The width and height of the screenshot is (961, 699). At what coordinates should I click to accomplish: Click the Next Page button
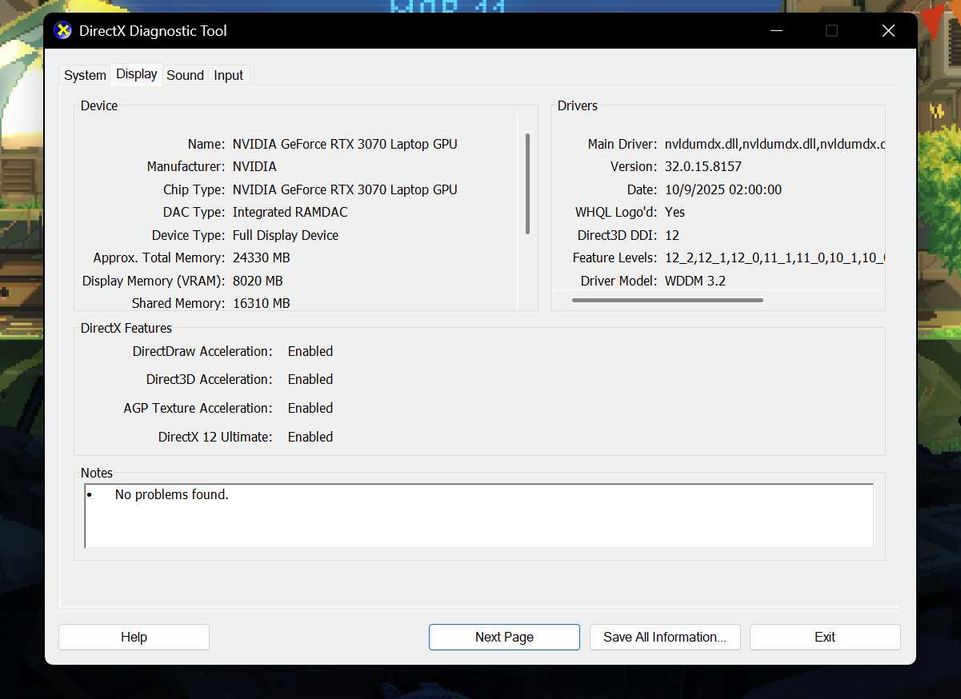(x=504, y=637)
